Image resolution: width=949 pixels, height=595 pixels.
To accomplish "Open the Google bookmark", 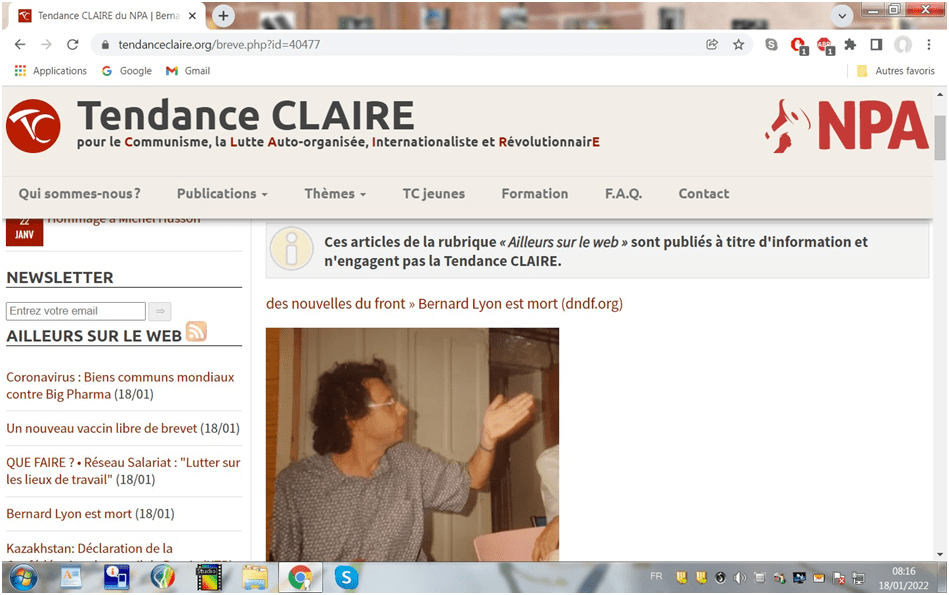I will point(127,71).
